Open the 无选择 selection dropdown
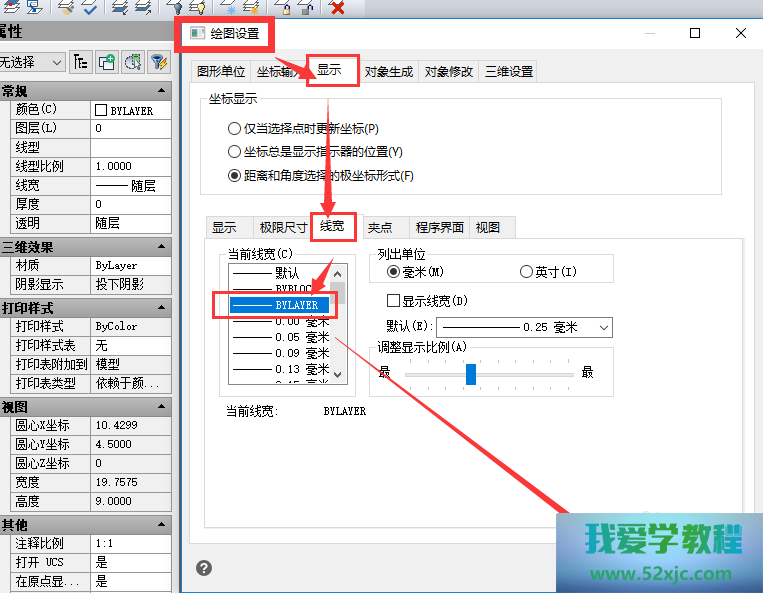Image resolution: width=763 pixels, height=593 pixels. 33,62
